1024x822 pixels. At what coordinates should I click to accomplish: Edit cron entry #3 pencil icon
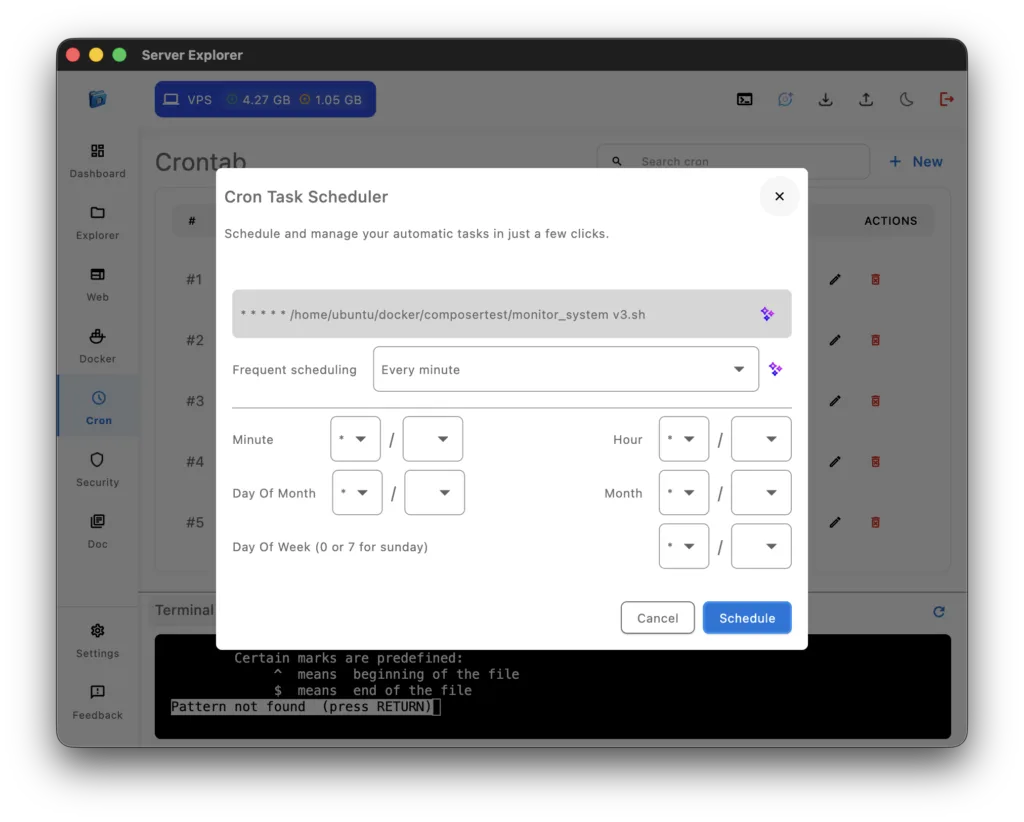point(835,401)
